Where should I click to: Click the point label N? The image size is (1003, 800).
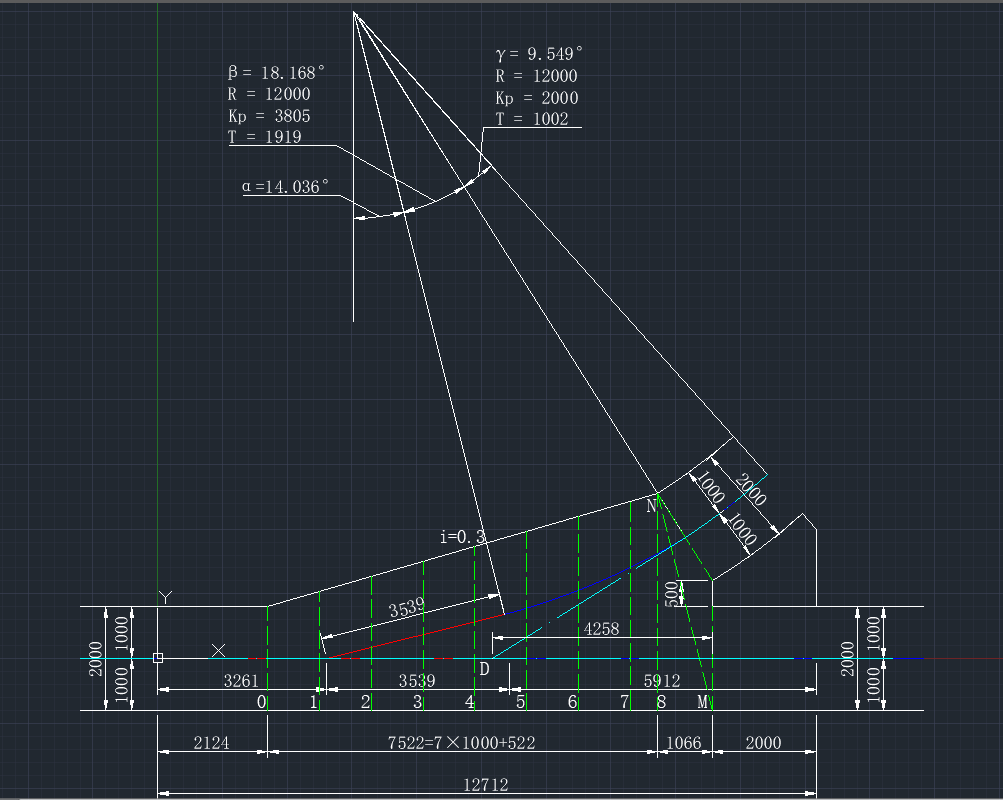point(651,507)
